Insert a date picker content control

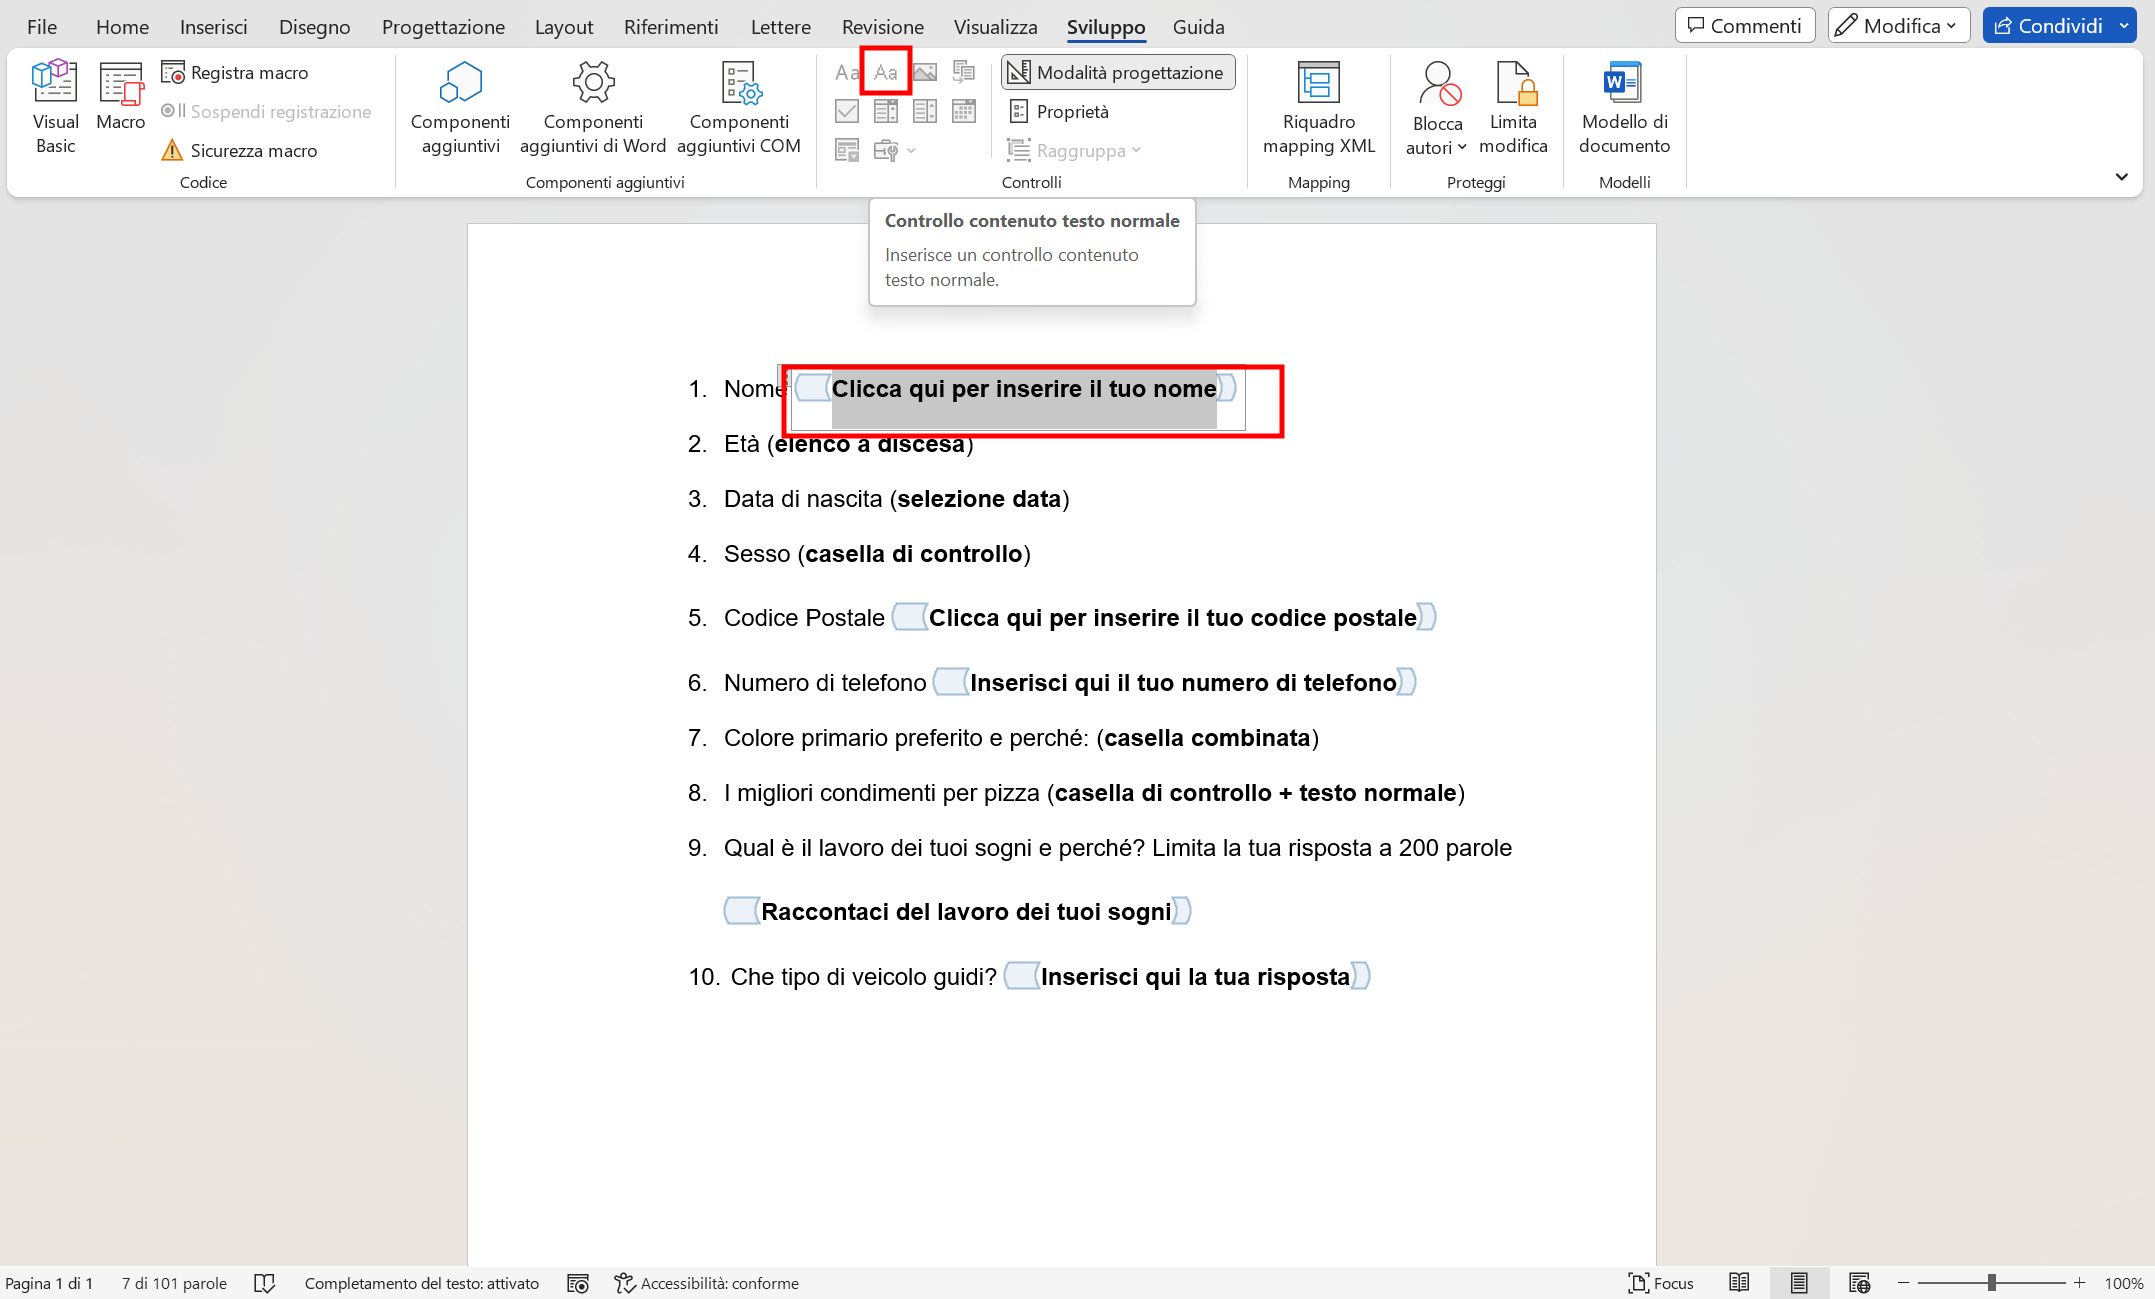pyautogui.click(x=963, y=111)
